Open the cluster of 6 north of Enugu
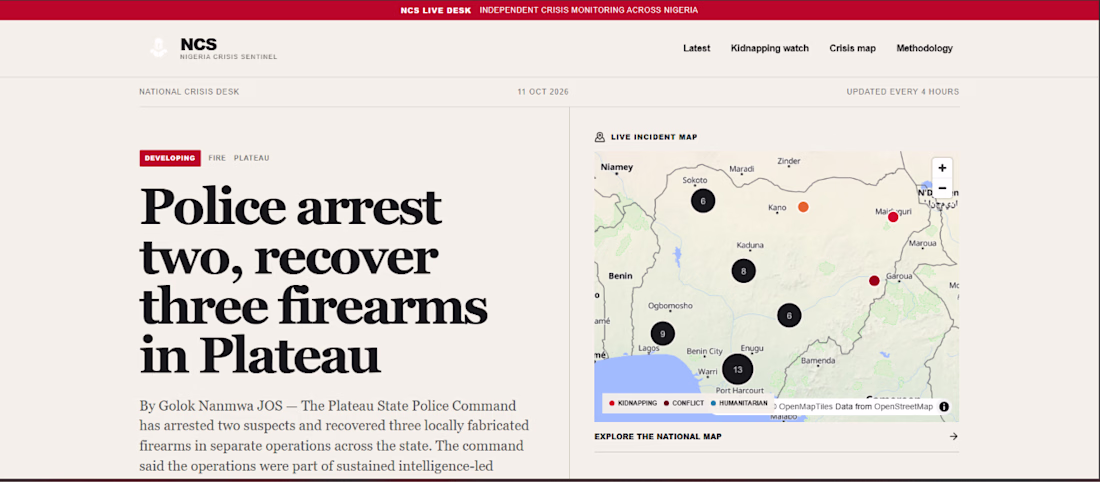This screenshot has width=1100, height=482. pyautogui.click(x=789, y=315)
